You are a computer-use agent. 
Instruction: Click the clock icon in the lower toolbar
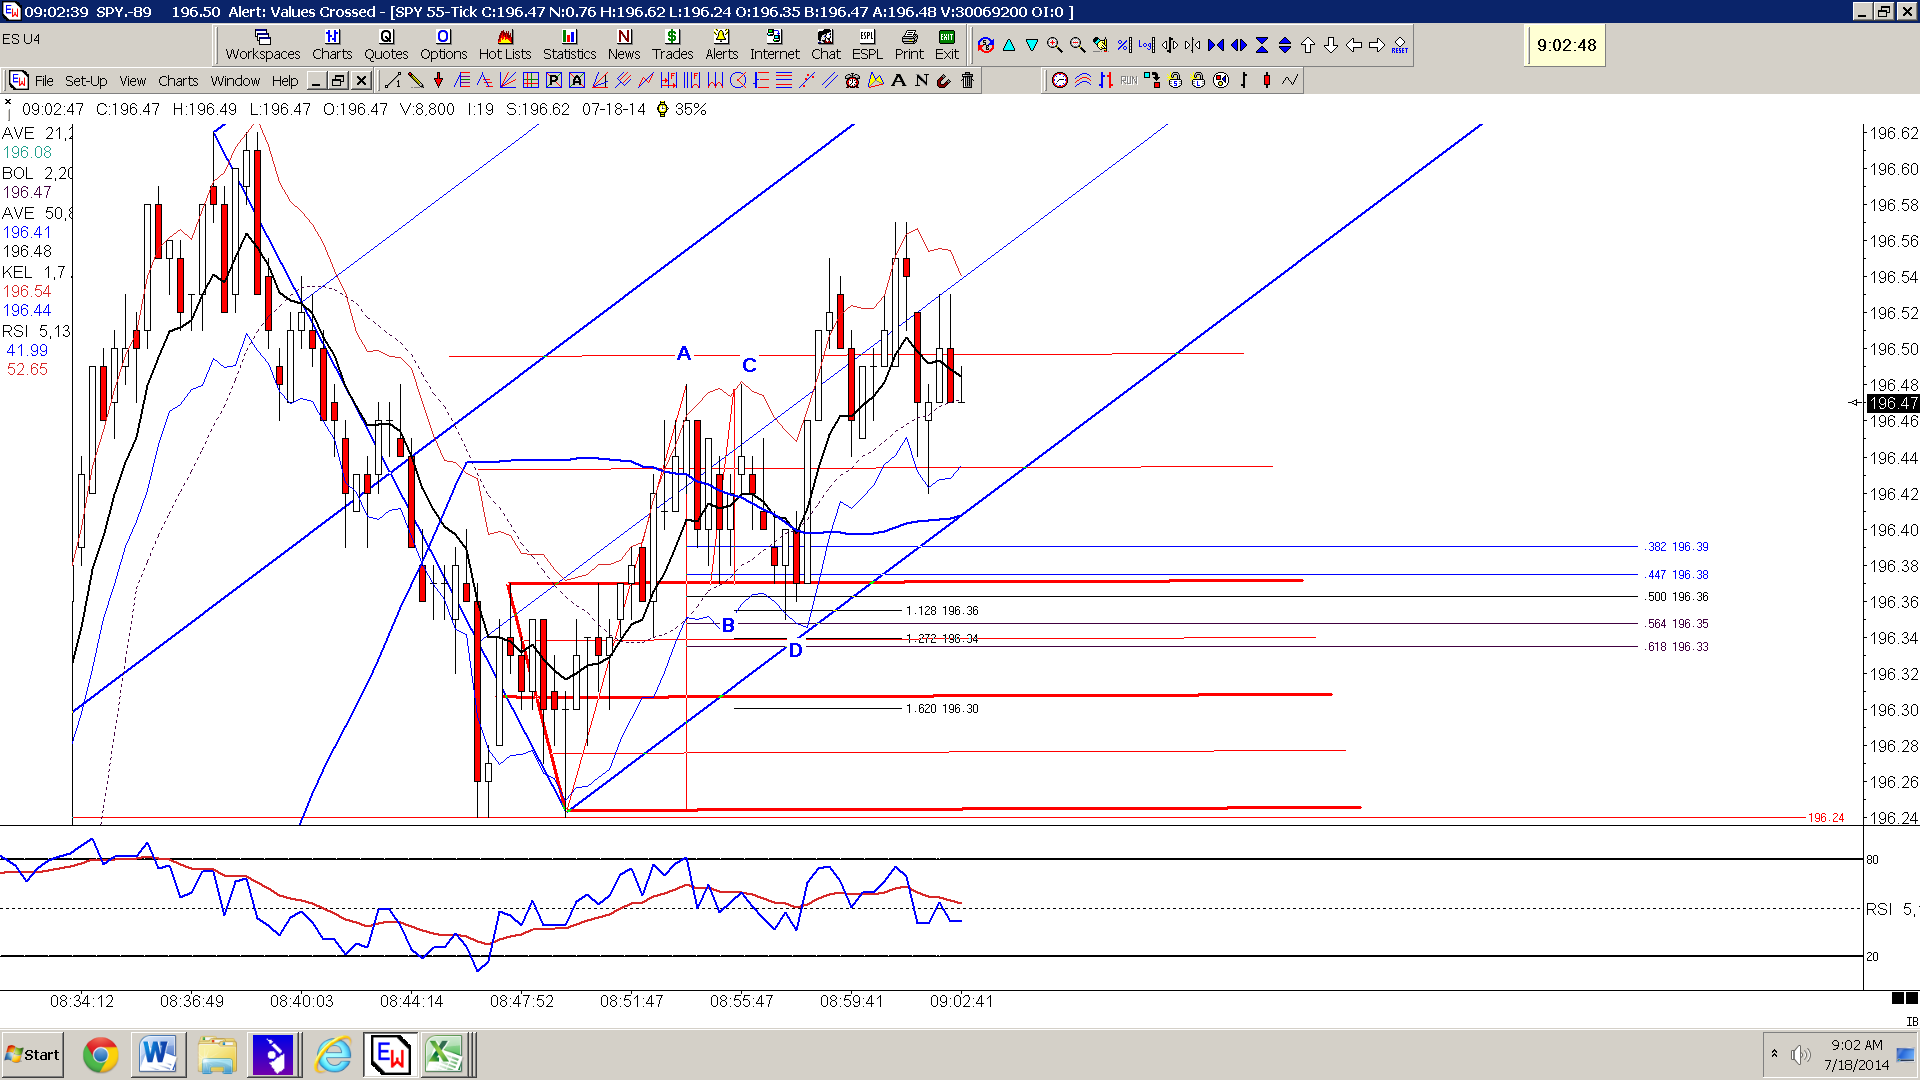point(1060,81)
